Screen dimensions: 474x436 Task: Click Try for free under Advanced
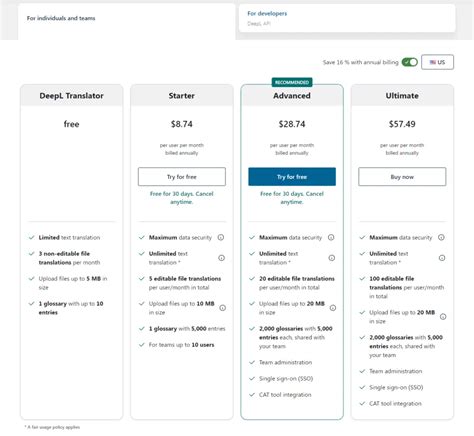292,177
